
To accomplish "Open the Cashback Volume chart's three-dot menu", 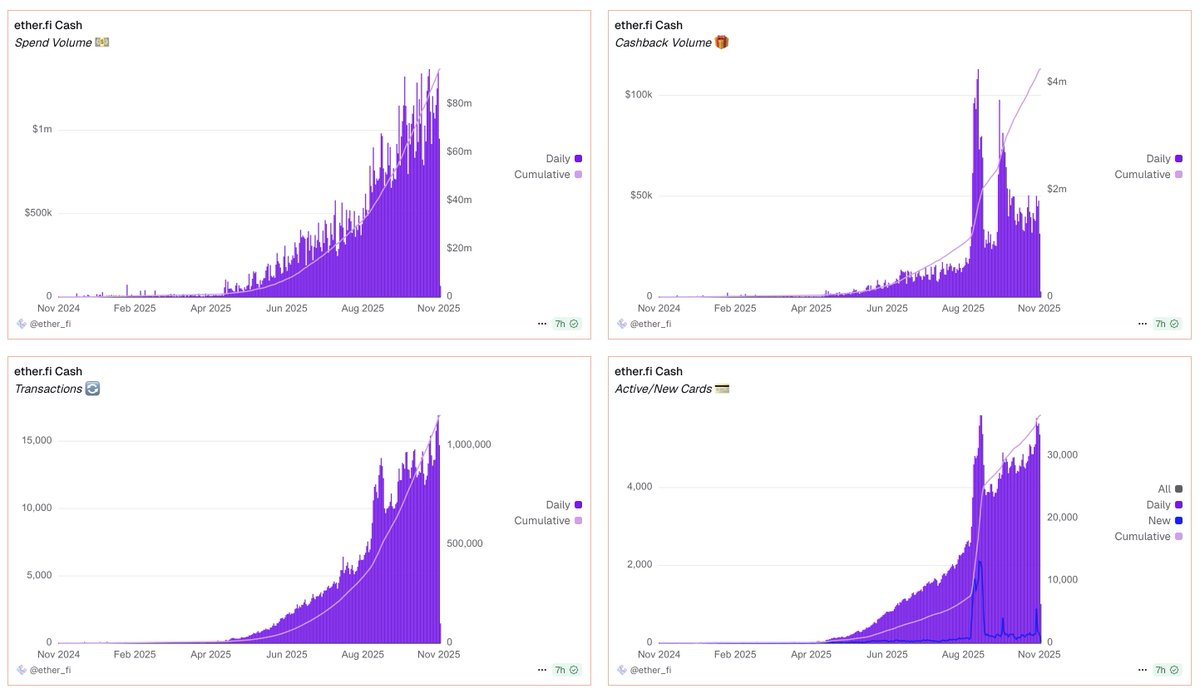I will [1143, 324].
